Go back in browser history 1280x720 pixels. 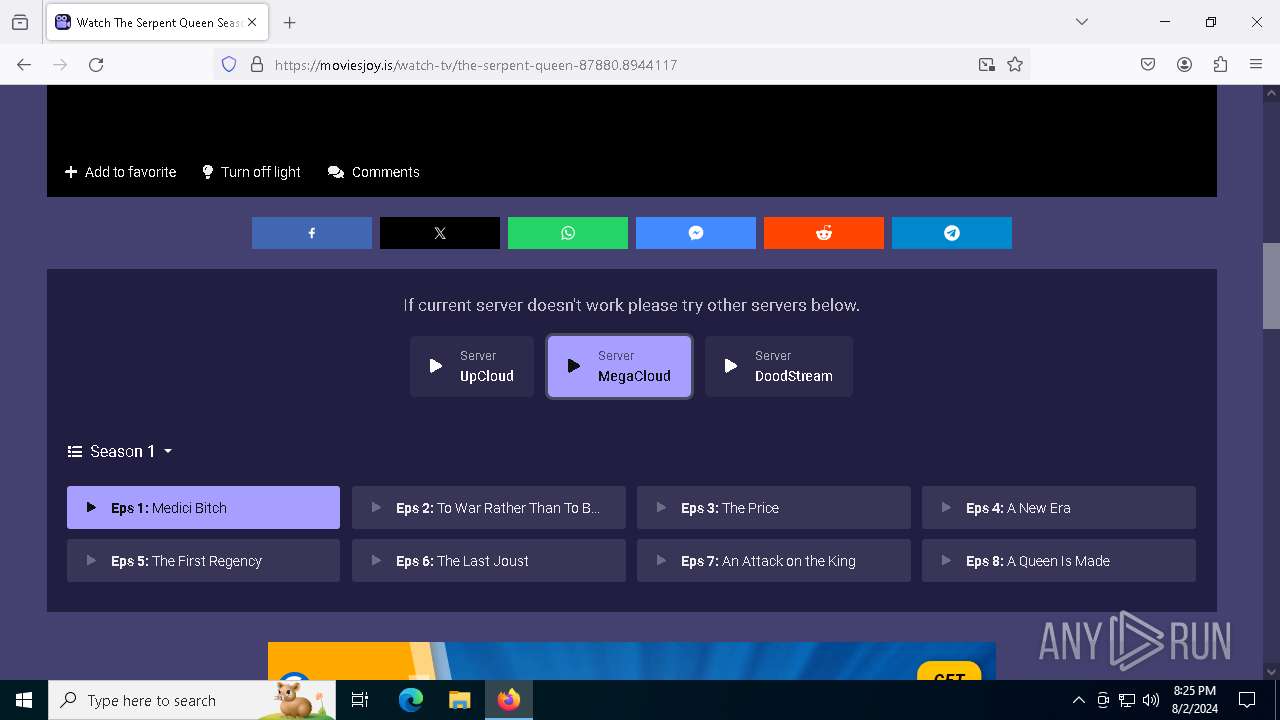pos(24,64)
